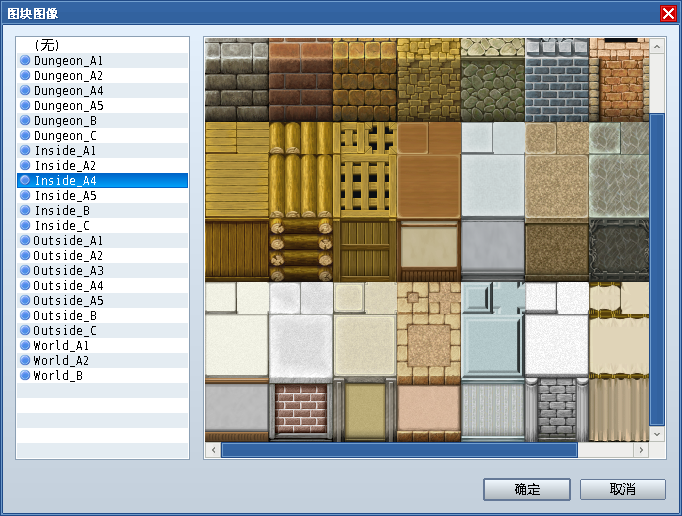Click the blue icon beside Inside_A1

pos(25,150)
